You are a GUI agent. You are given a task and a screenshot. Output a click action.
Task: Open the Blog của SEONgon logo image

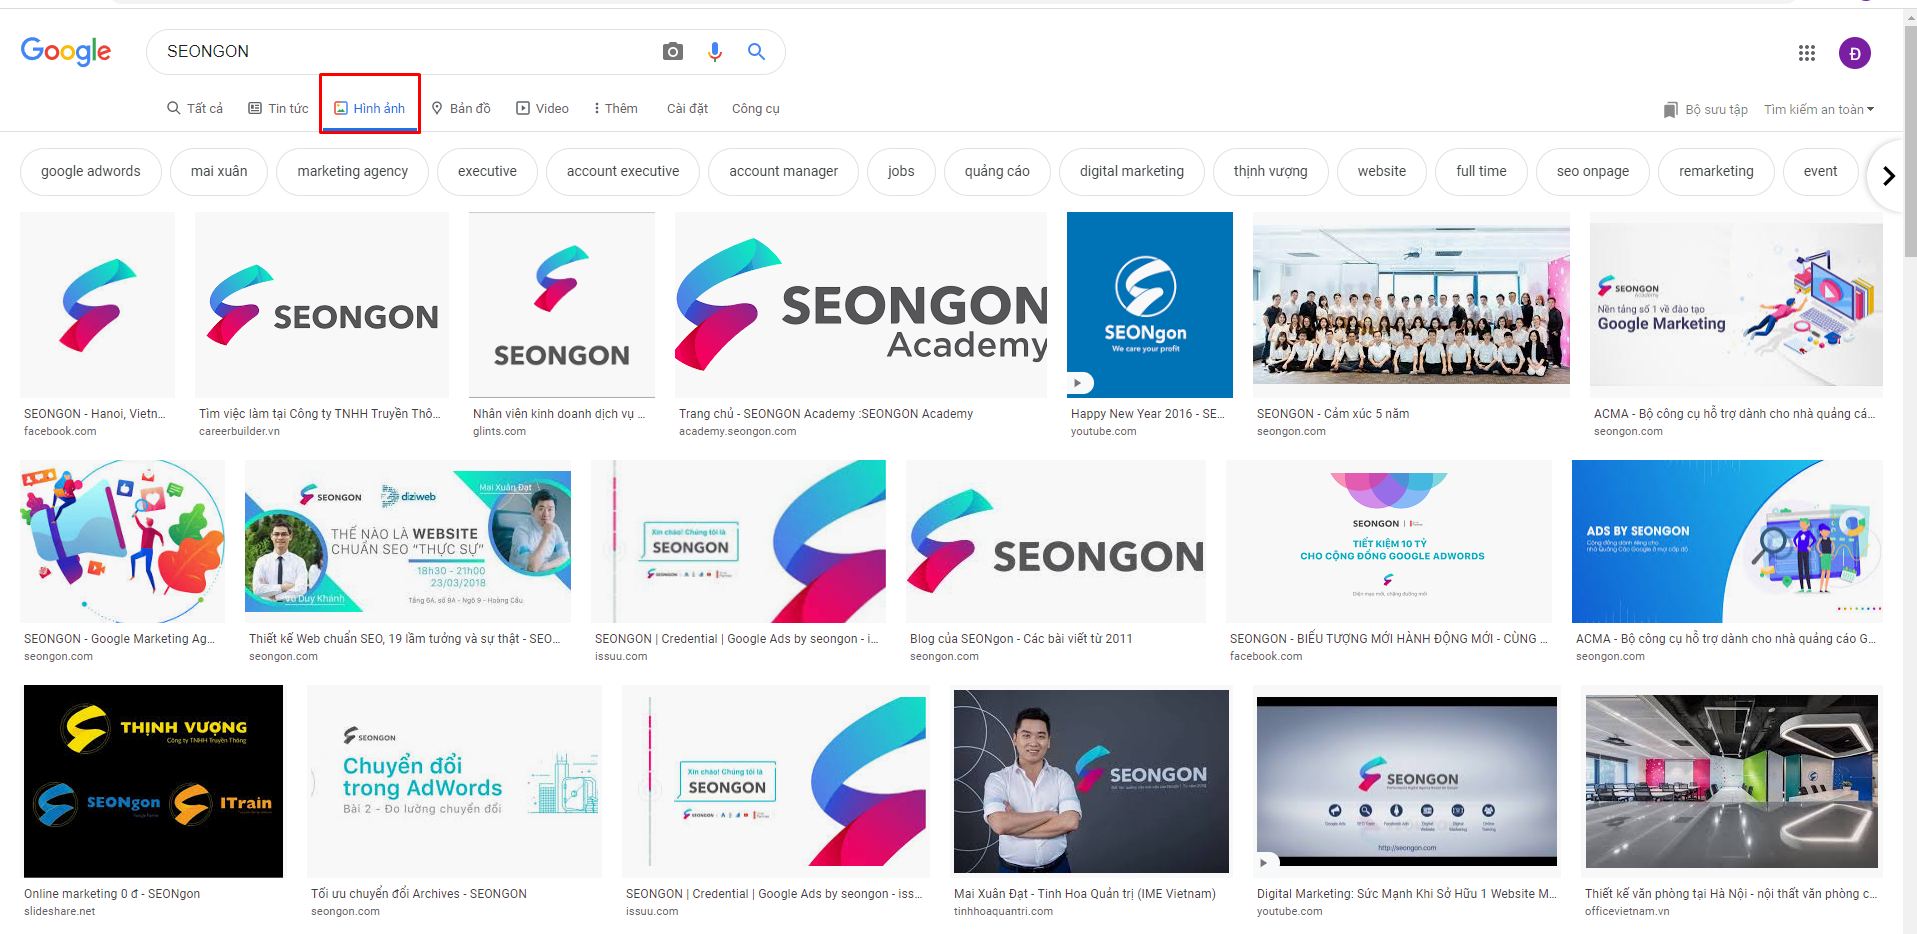coord(1056,541)
